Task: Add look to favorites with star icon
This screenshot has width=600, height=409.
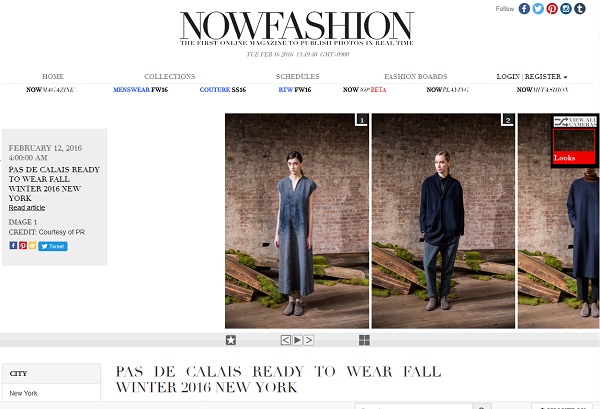Action: pyautogui.click(x=231, y=340)
